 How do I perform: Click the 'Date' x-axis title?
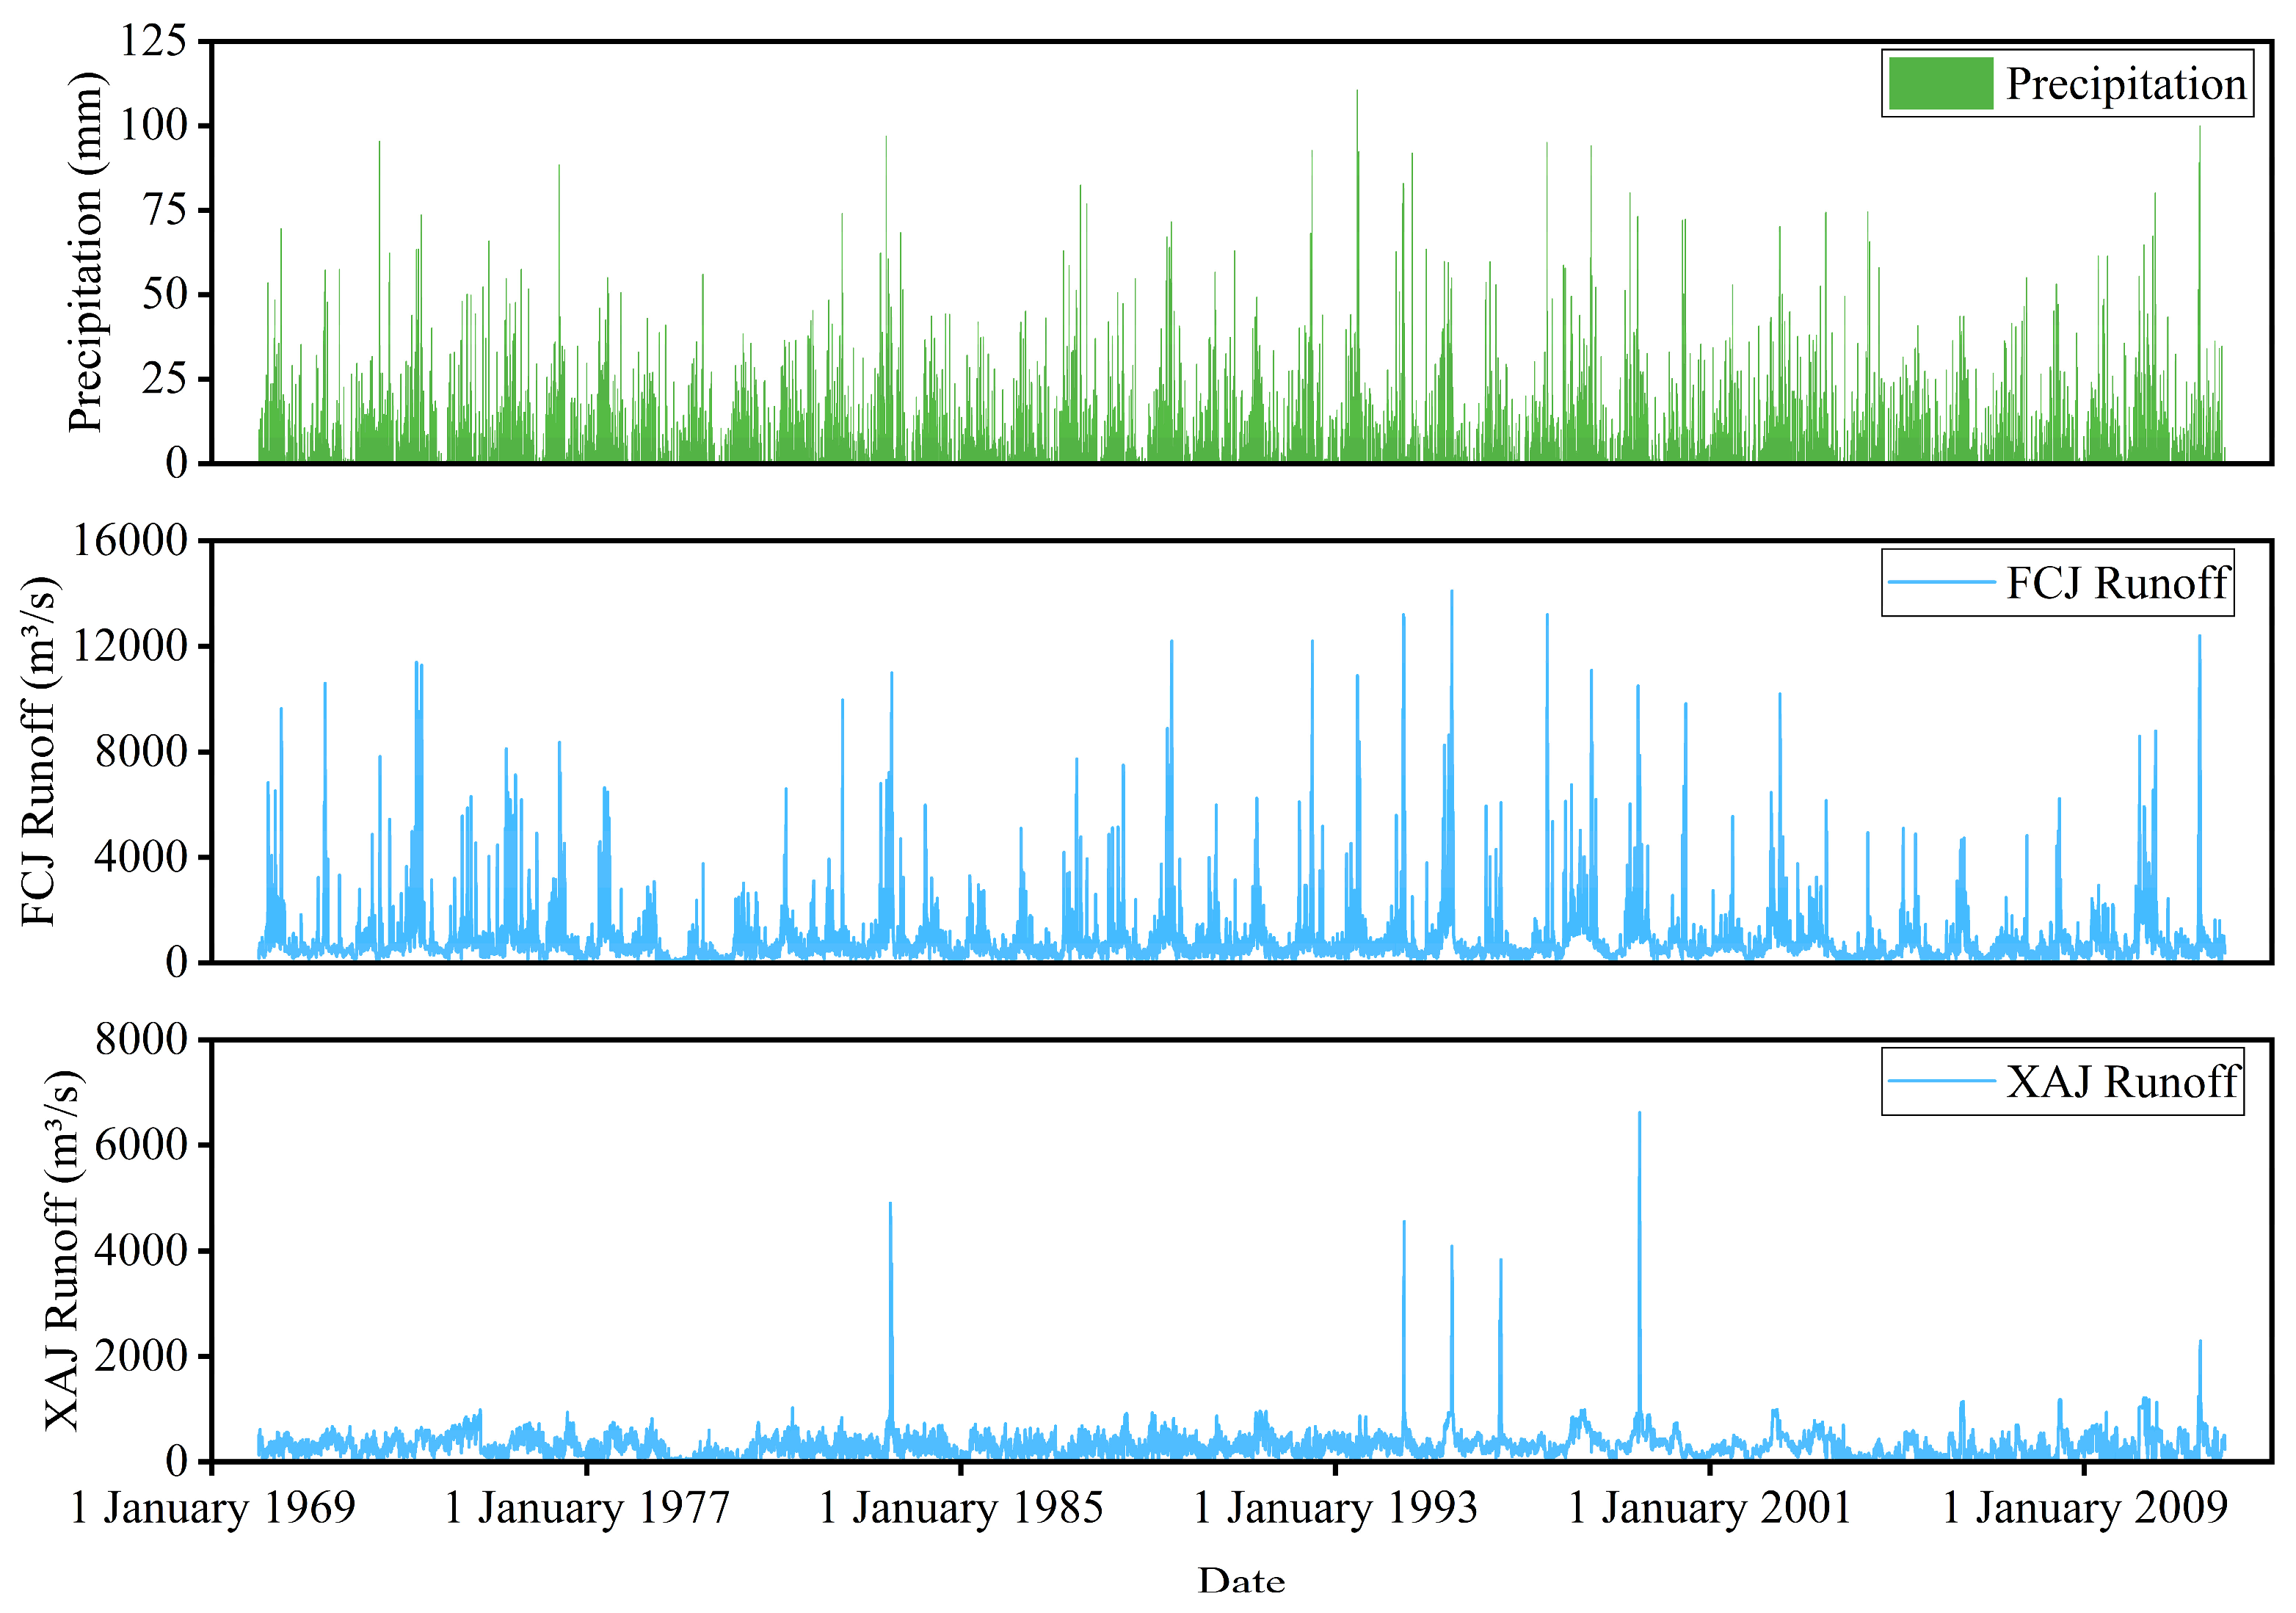(x=1242, y=1581)
